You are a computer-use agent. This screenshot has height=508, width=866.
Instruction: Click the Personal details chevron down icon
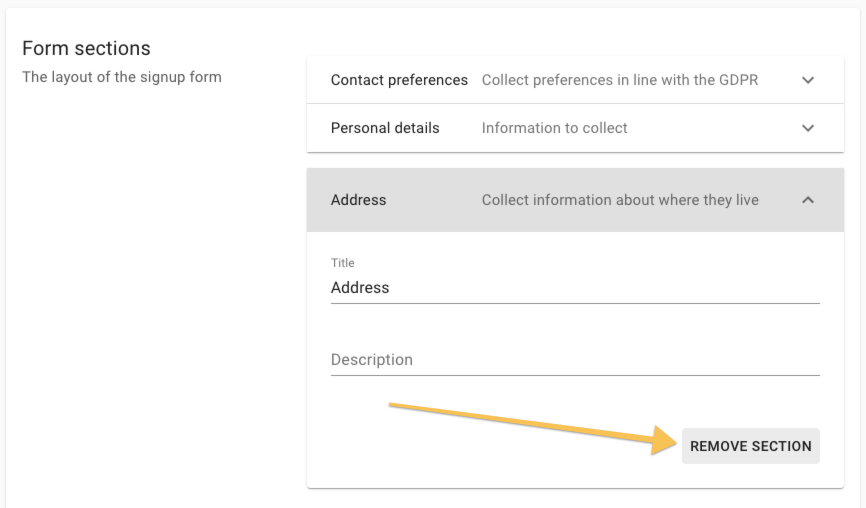808,128
